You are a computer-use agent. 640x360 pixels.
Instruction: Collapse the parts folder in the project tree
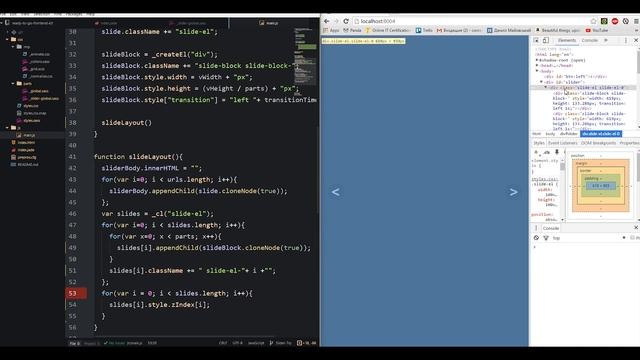[x=13, y=84]
